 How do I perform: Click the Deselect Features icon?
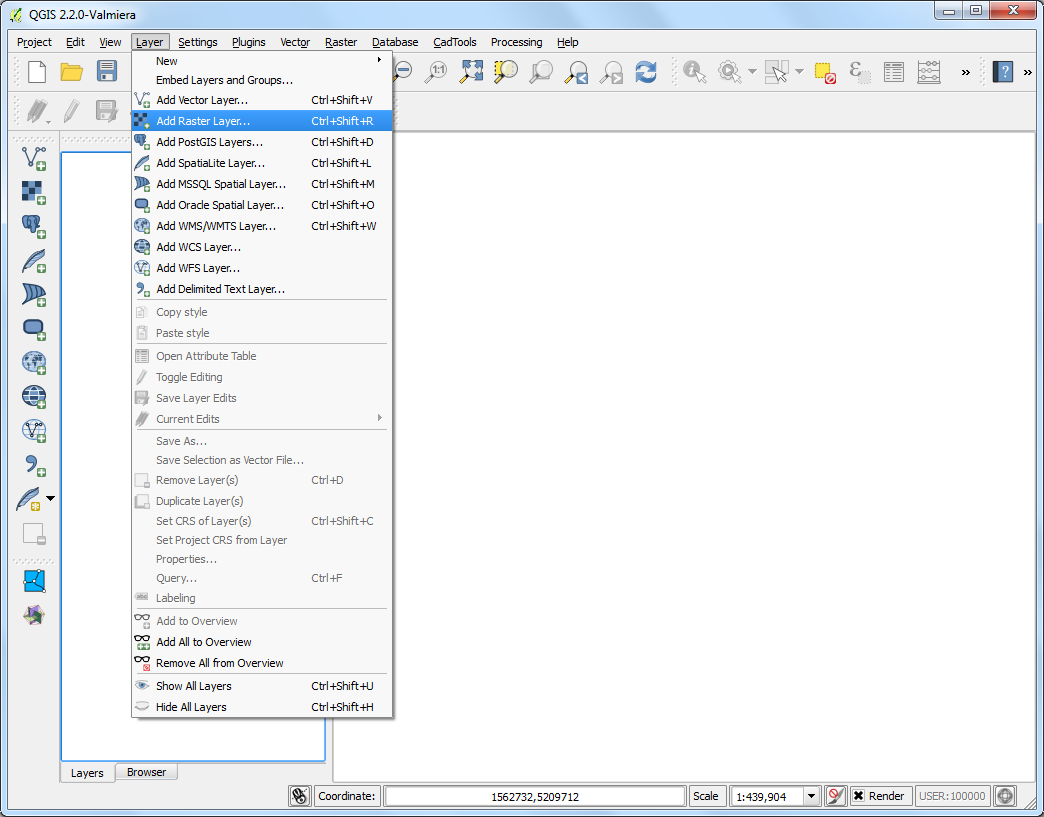coord(825,72)
